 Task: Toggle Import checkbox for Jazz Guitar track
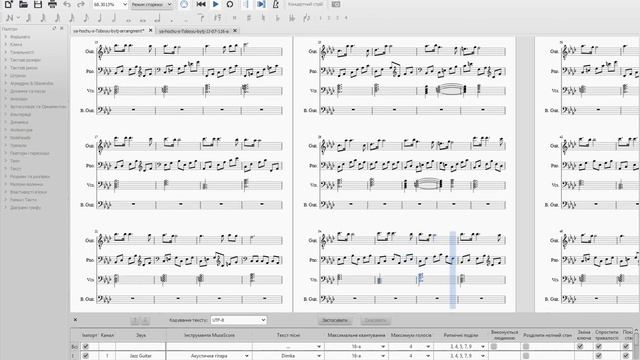(85, 356)
